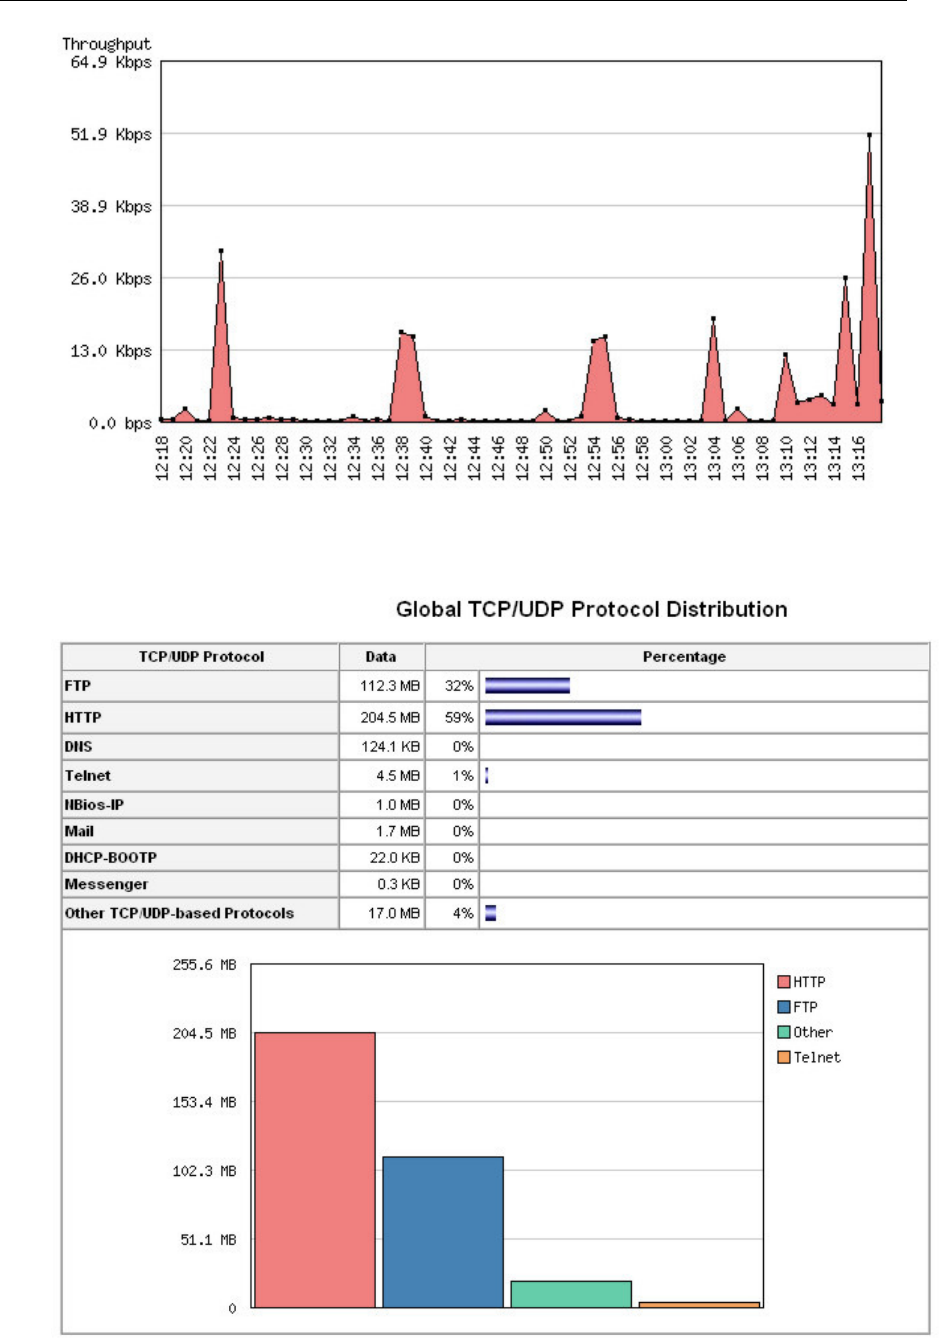Image resolution: width=940 pixels, height=1339 pixels.
Task: Click the throughput peak at 13:04
Action: [x=713, y=319]
